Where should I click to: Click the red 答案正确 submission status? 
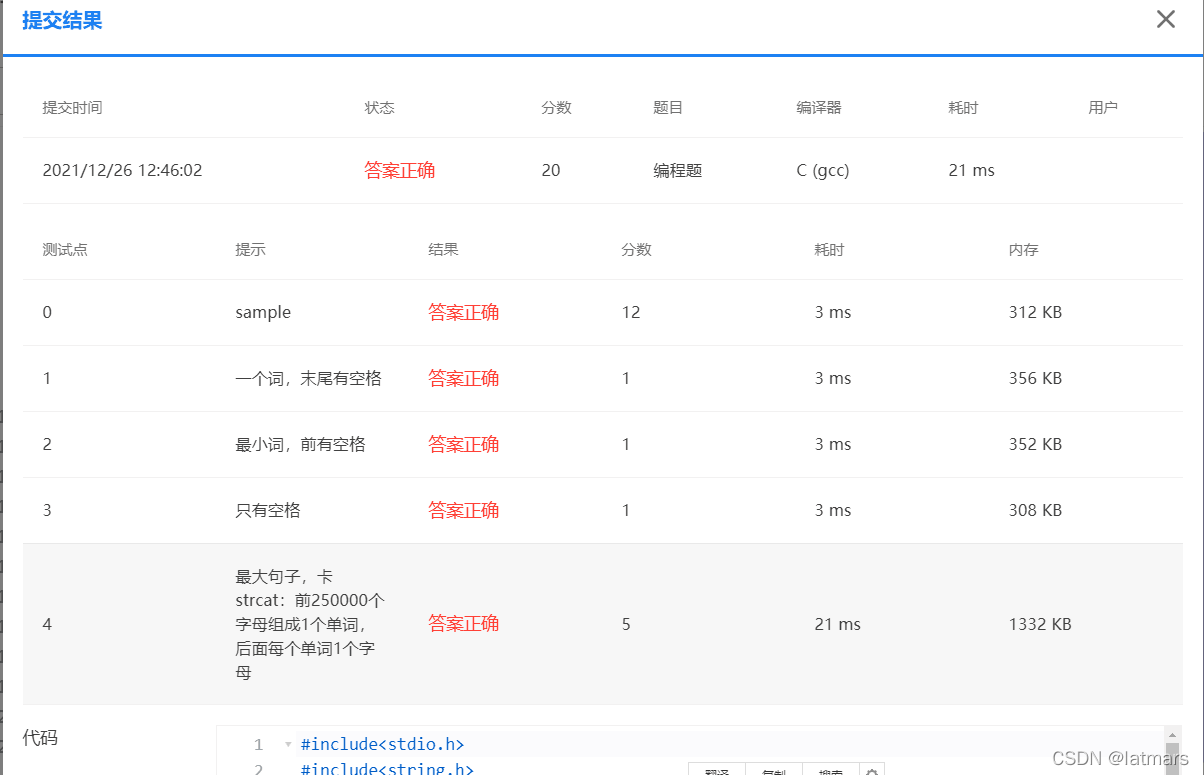click(x=399, y=170)
